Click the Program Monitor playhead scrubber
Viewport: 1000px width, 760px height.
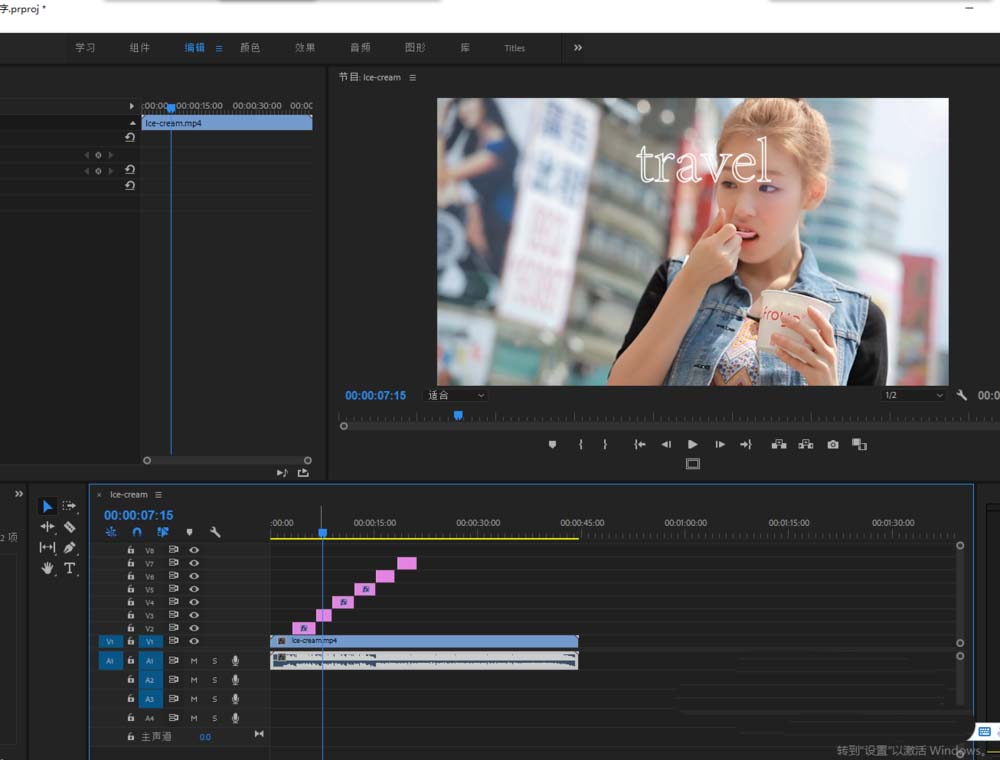click(x=458, y=415)
